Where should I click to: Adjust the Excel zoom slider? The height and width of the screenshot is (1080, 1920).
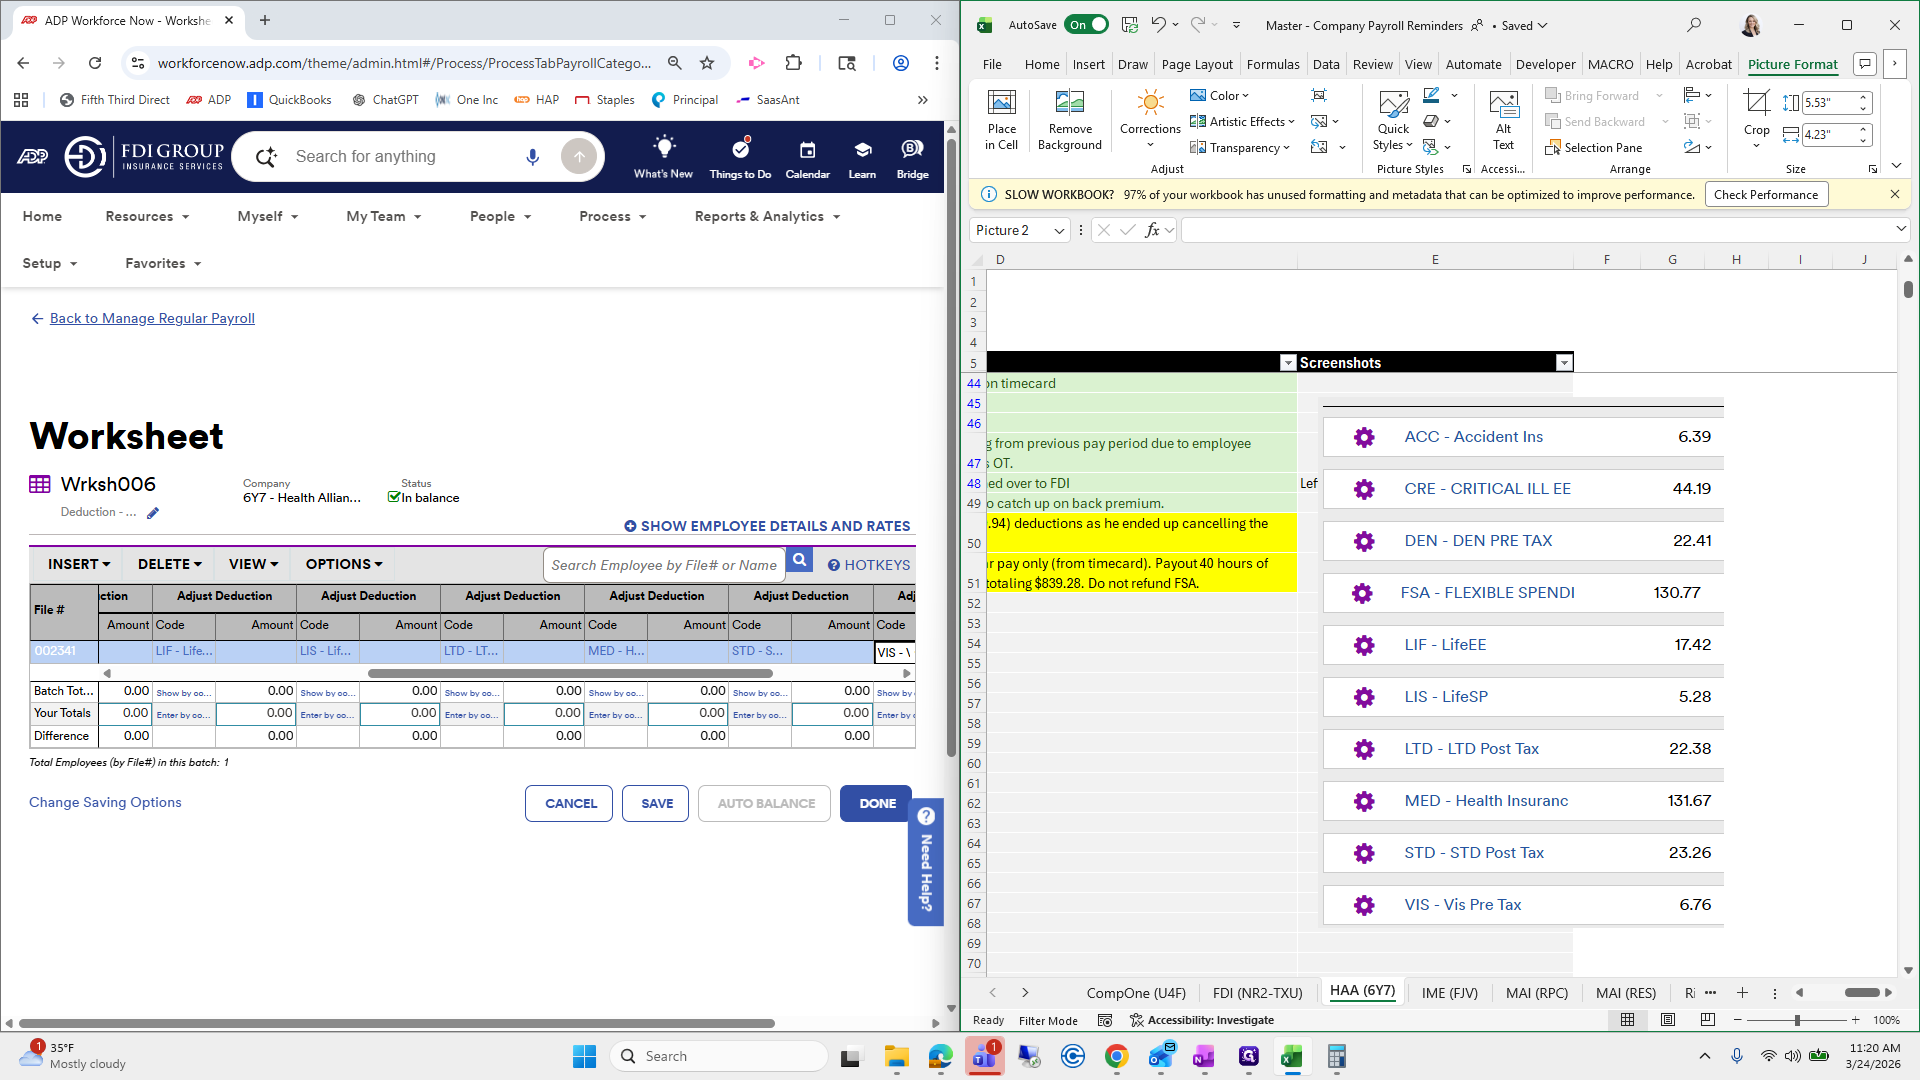[1797, 1020]
